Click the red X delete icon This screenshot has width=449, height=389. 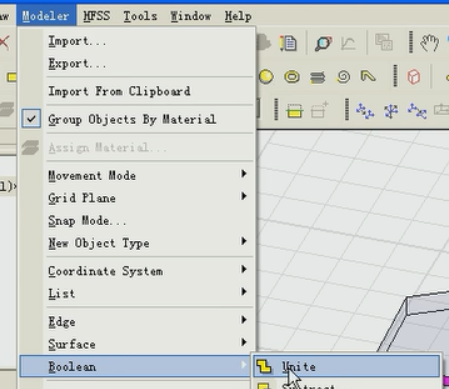pos(4,43)
